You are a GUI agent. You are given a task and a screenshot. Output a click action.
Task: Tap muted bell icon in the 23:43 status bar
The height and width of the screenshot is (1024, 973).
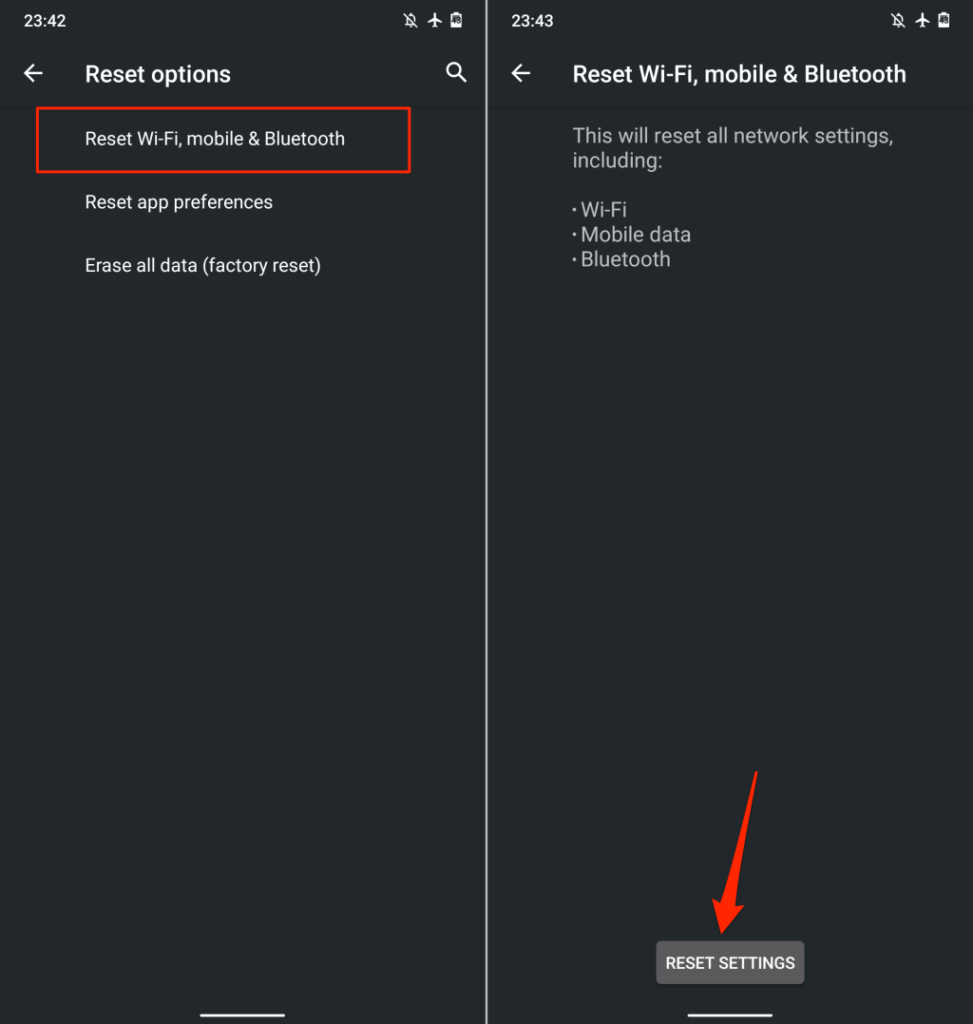pyautogui.click(x=898, y=20)
